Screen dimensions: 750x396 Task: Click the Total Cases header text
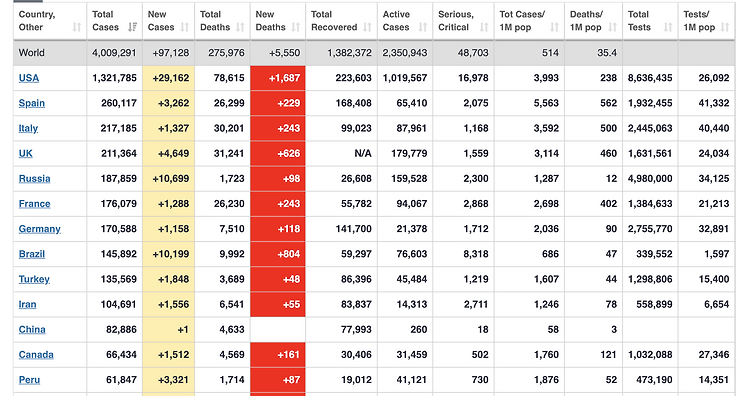[105, 21]
